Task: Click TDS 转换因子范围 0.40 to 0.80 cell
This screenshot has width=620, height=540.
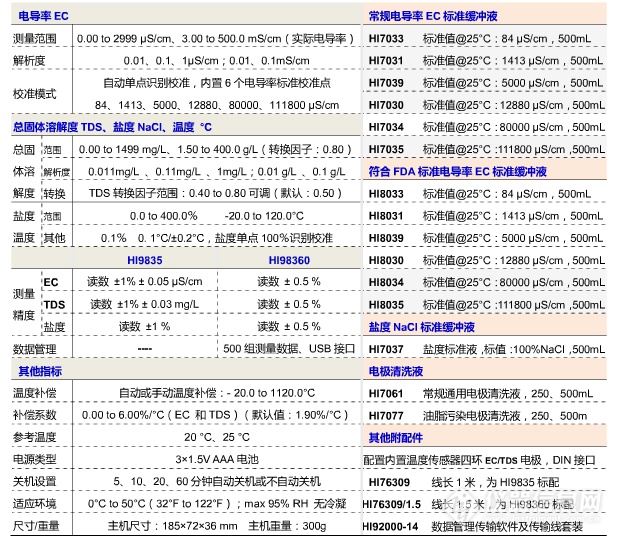Action: coord(215,193)
